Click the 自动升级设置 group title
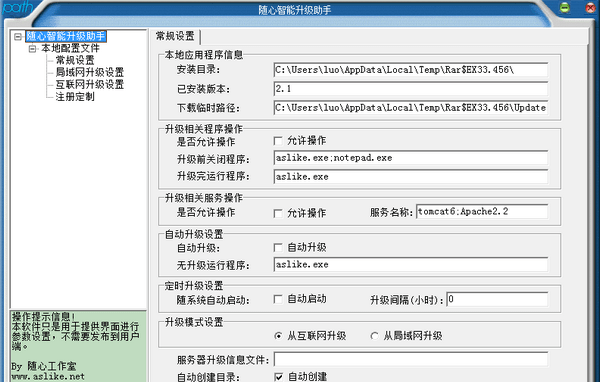This screenshot has width=601, height=382. [194, 234]
